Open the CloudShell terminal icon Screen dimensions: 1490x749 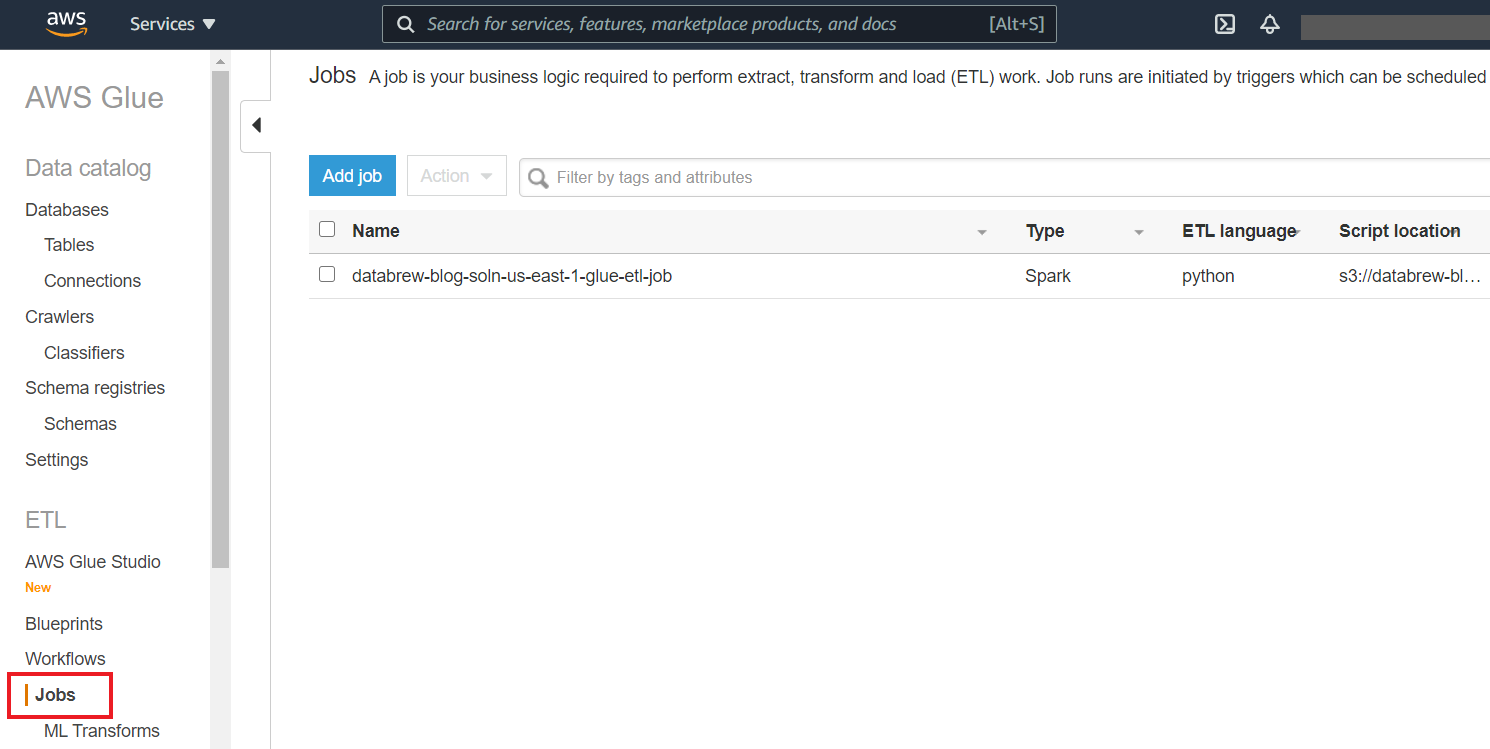(1225, 24)
